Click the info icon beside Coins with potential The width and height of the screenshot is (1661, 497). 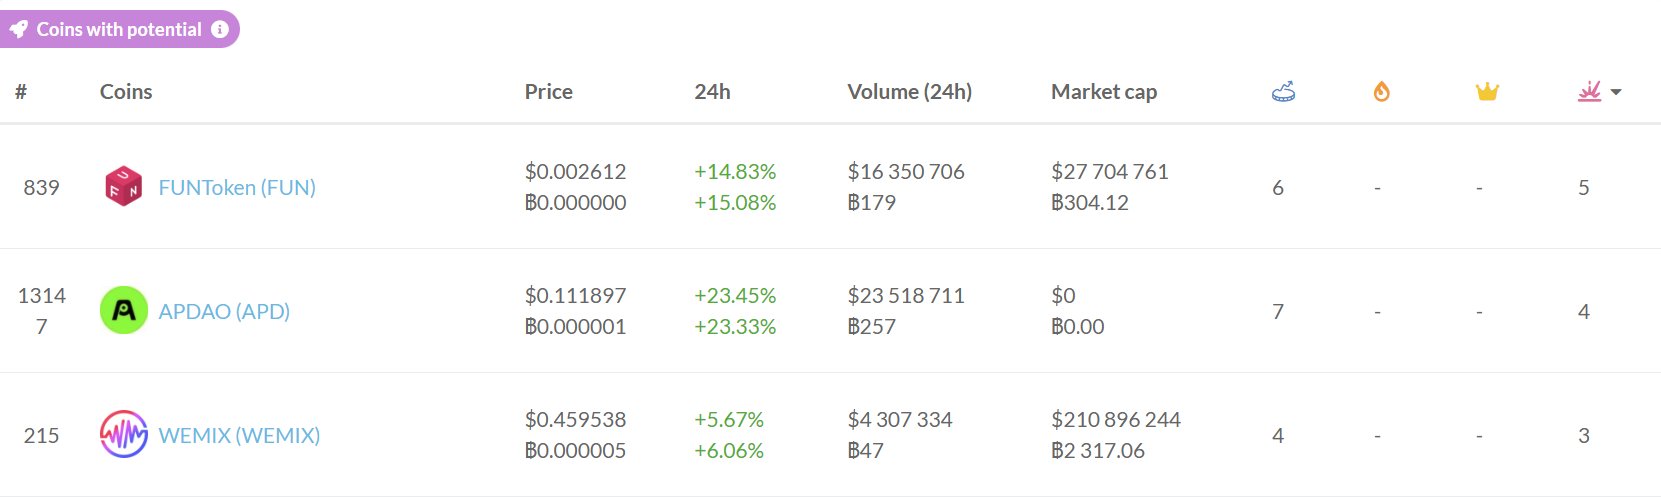(x=220, y=30)
